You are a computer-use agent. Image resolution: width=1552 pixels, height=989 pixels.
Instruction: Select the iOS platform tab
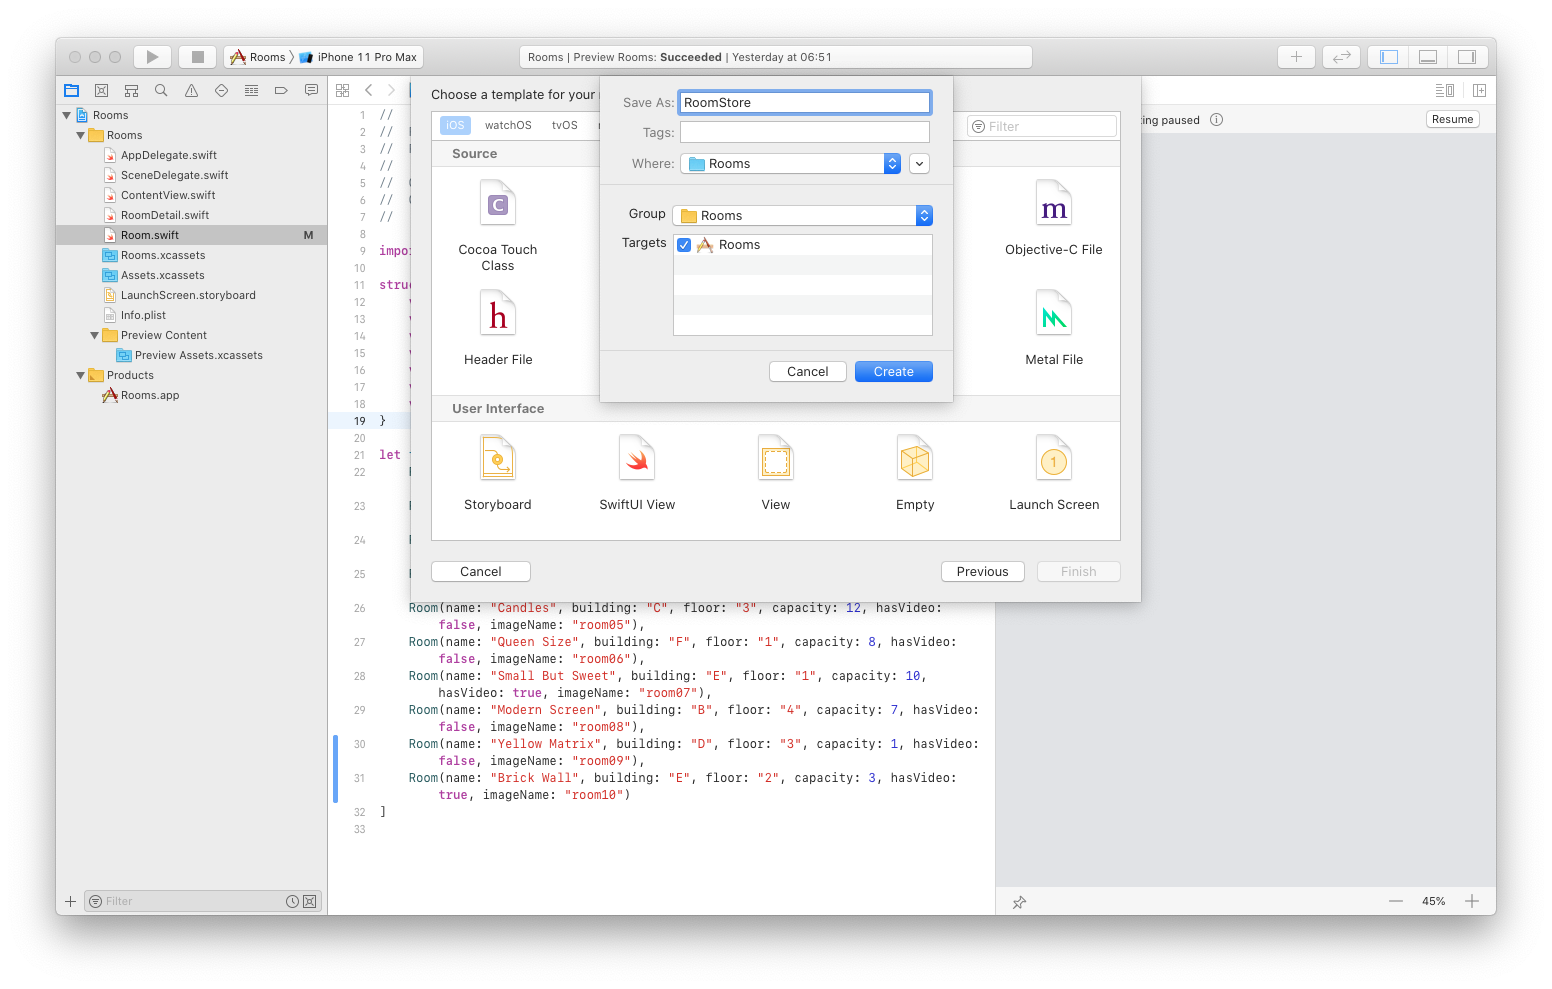455,125
